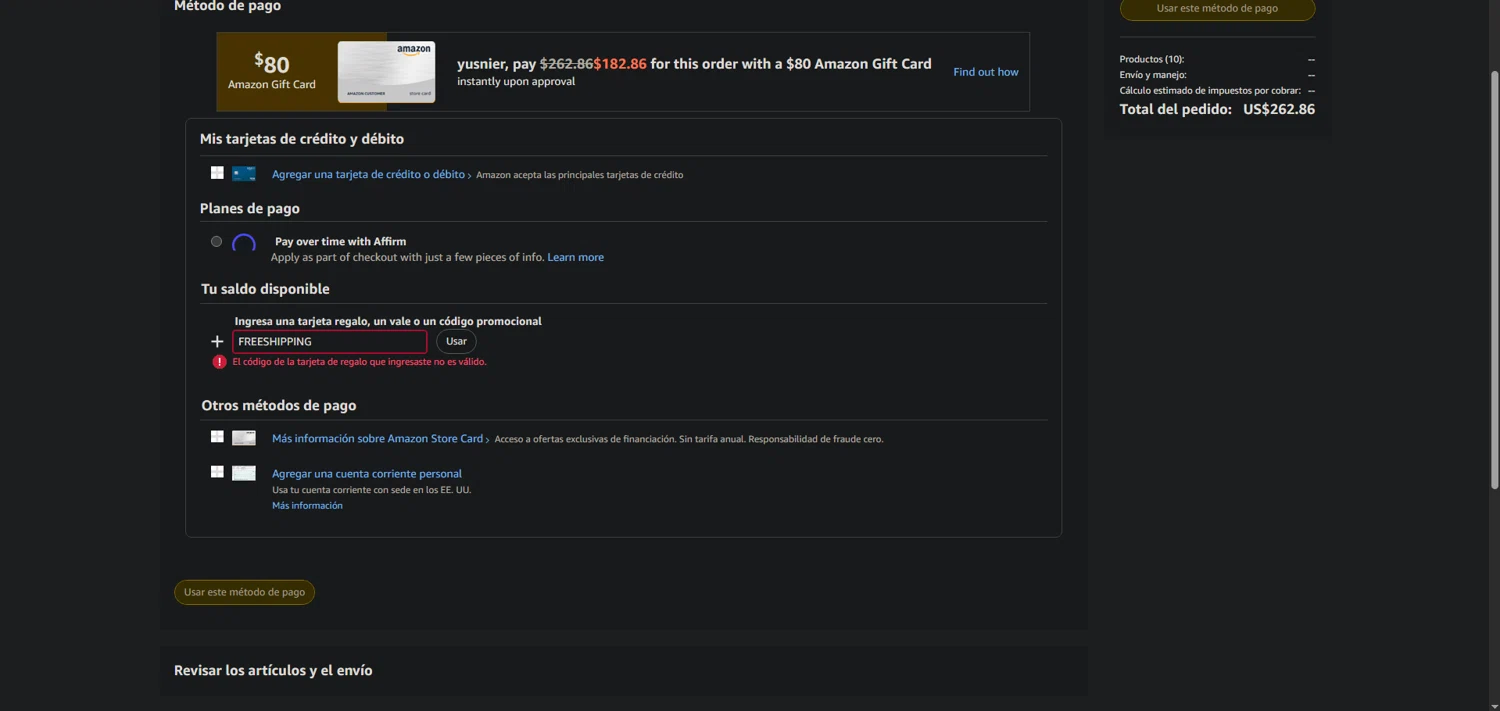Click the Otros métodos de pago heading
Screen dimensions: 1500x711
click(279, 405)
